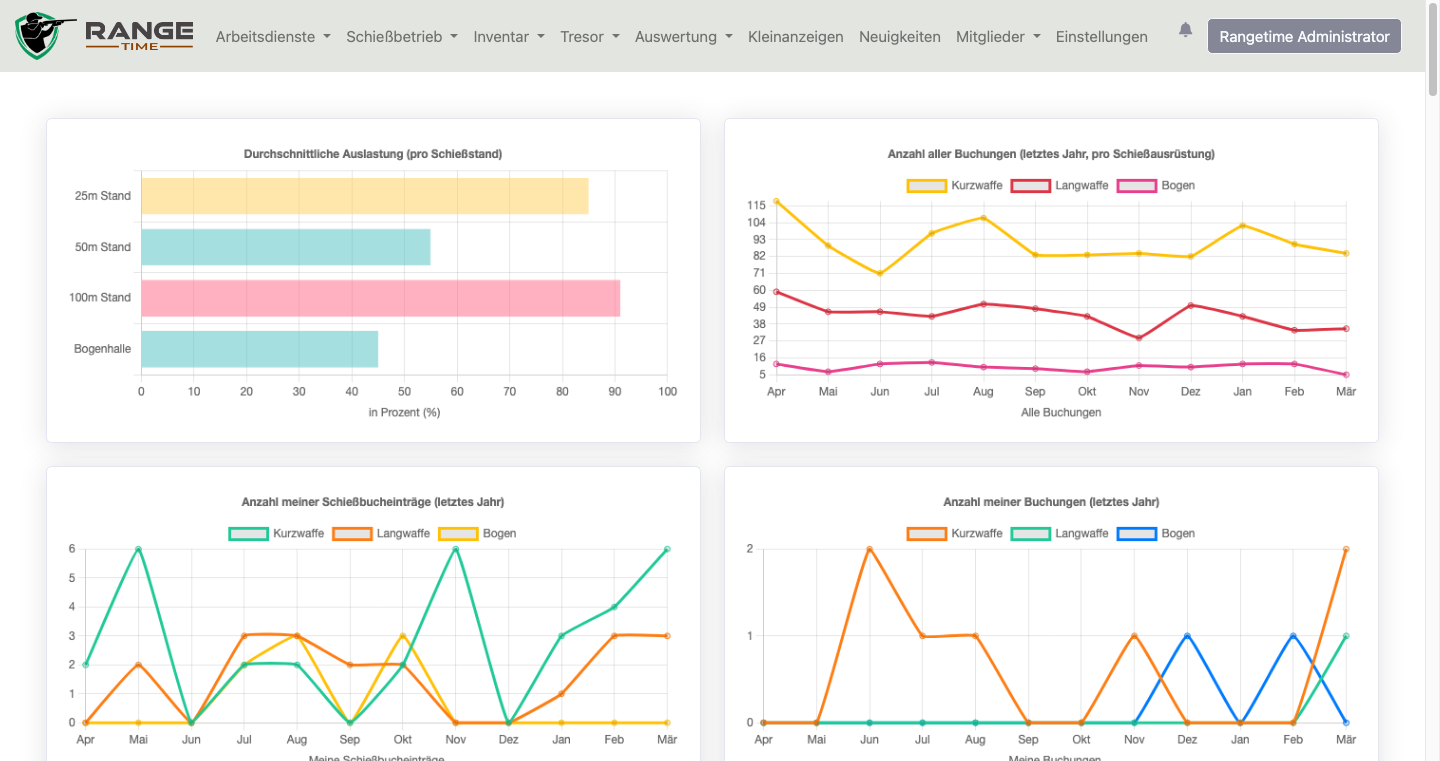Go to Kleinanzeigen page
The width and height of the screenshot is (1440, 761).
tap(795, 37)
